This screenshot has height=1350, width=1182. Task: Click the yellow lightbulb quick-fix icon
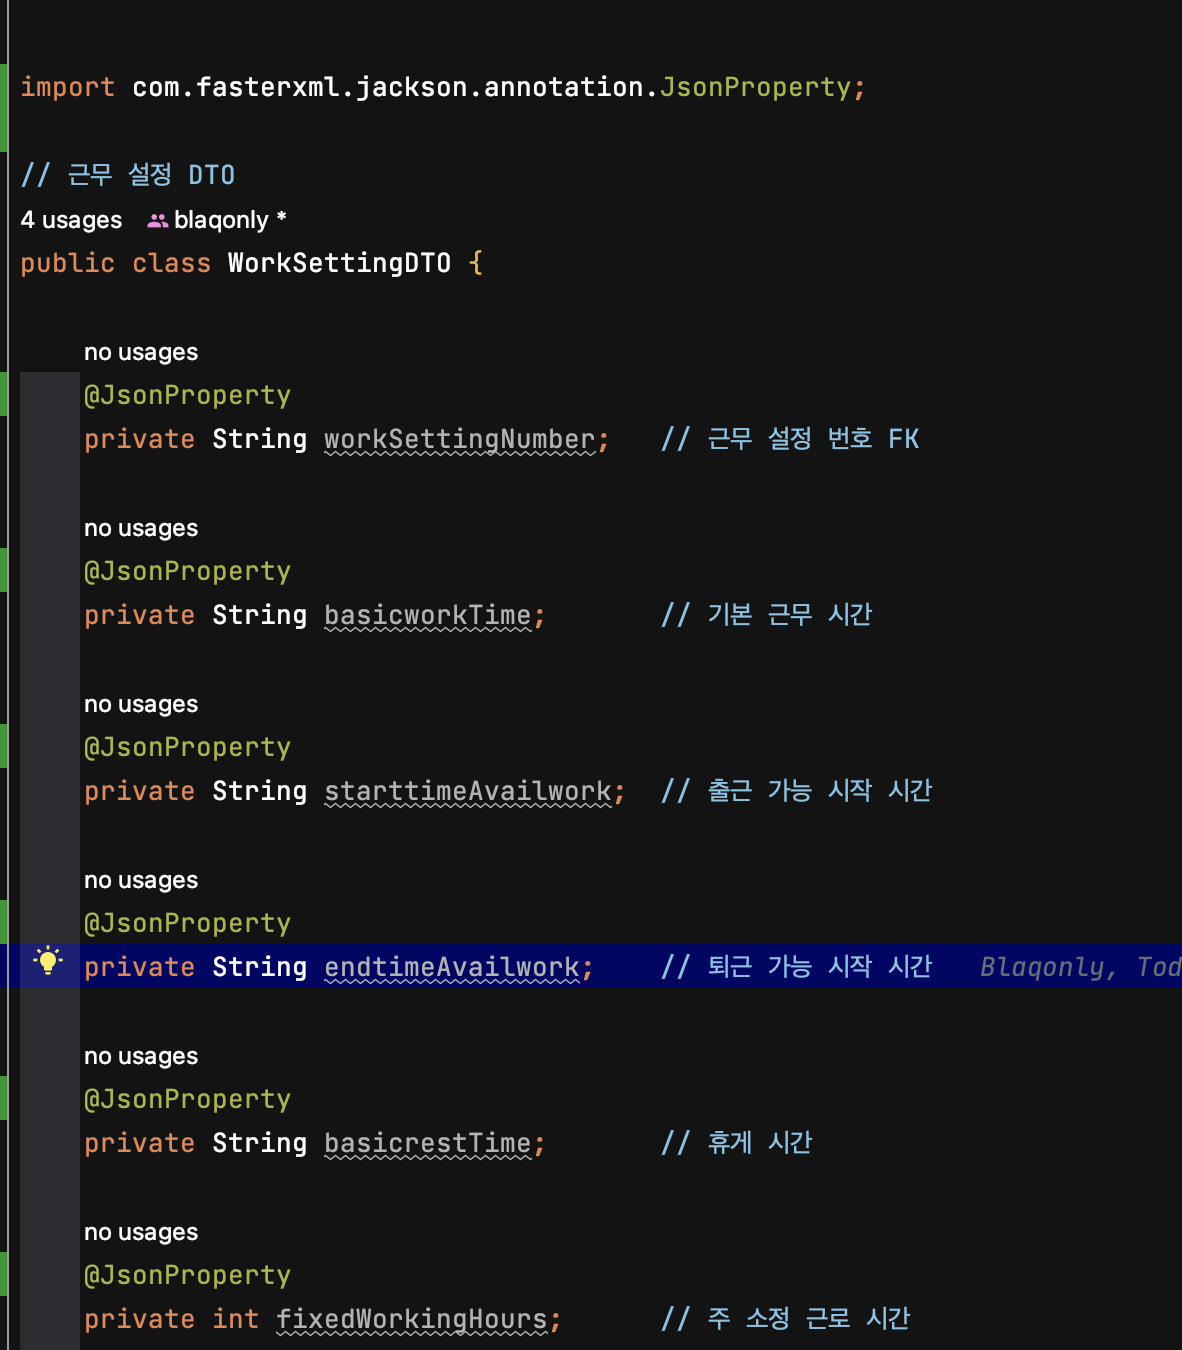pyautogui.click(x=48, y=962)
